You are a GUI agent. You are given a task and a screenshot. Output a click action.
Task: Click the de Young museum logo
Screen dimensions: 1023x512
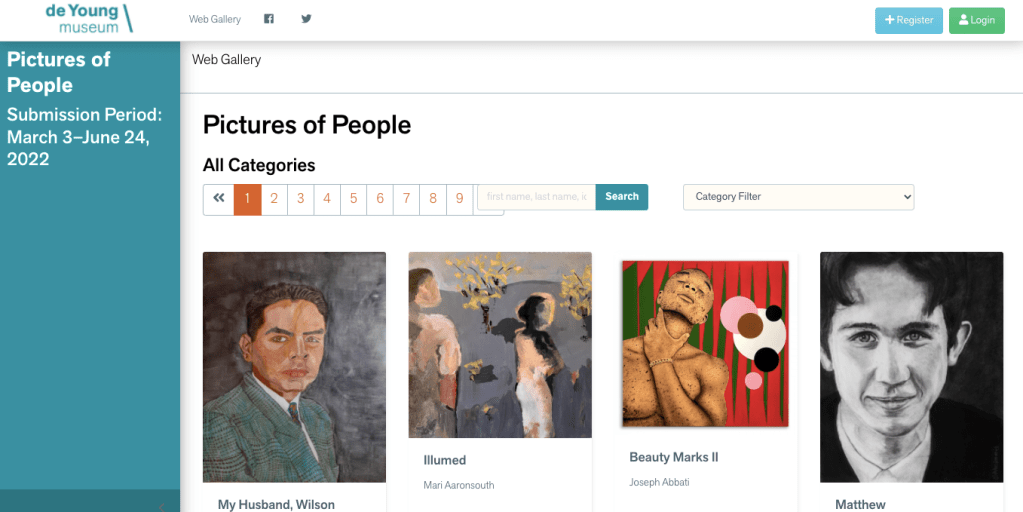click(x=88, y=18)
